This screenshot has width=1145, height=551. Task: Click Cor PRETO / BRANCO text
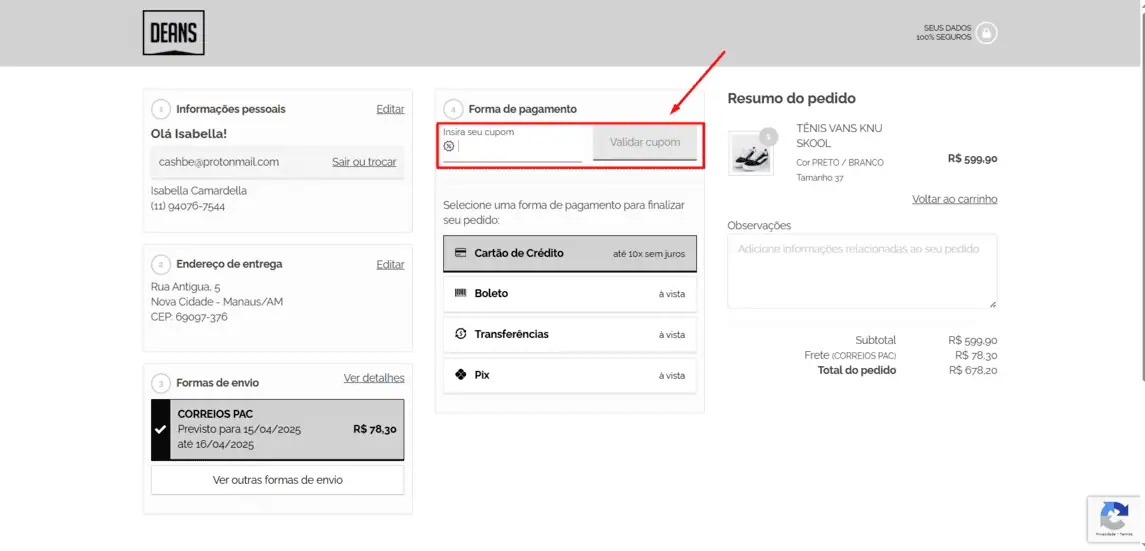(840, 163)
